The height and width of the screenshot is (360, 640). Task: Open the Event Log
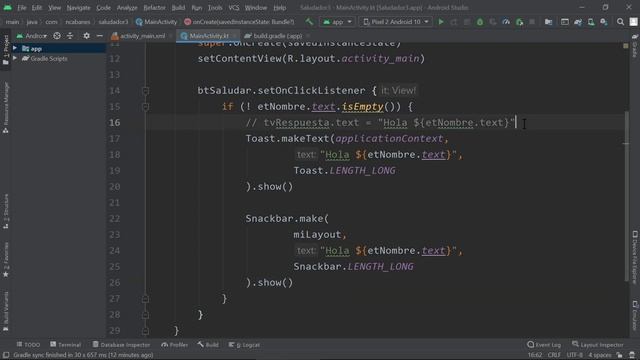[x=544, y=345]
